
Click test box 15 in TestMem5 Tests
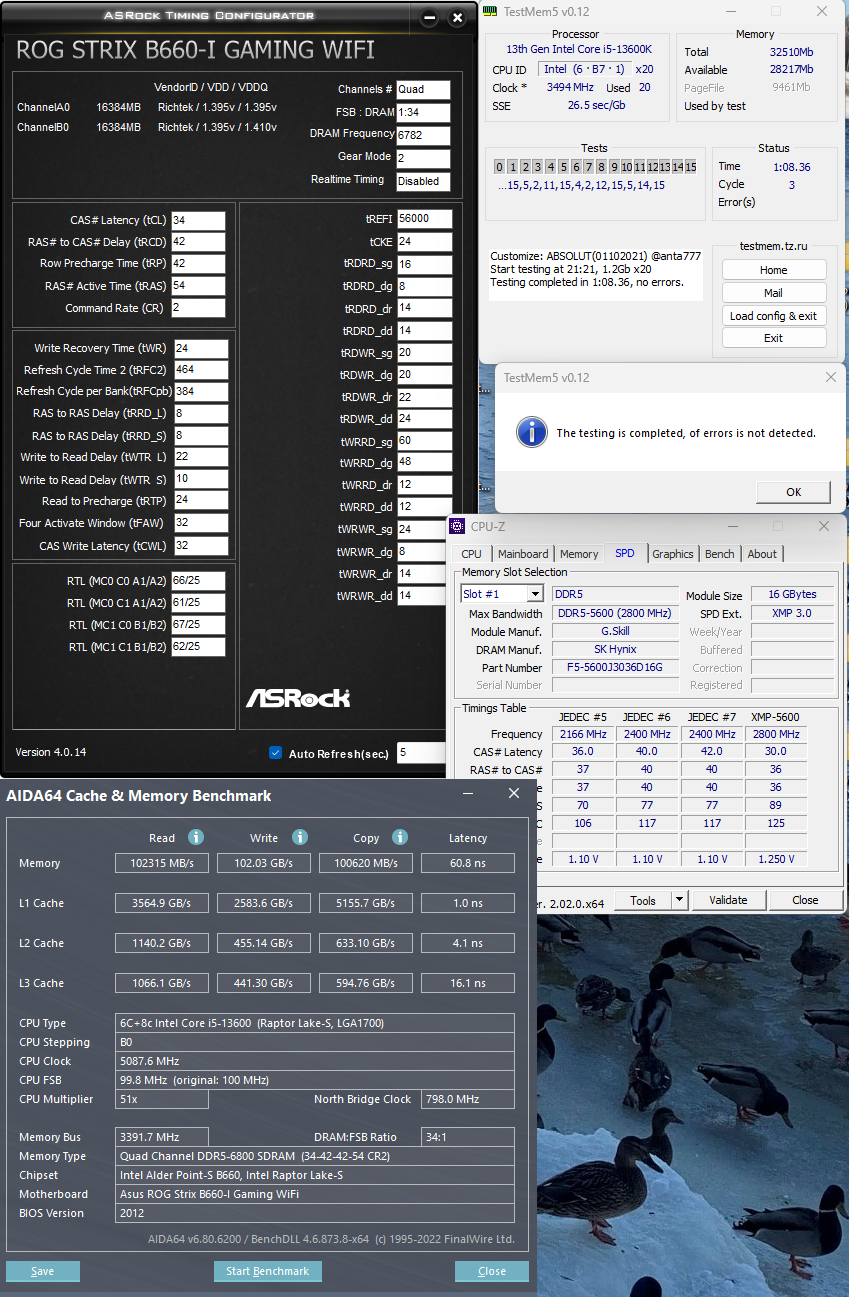click(691, 167)
